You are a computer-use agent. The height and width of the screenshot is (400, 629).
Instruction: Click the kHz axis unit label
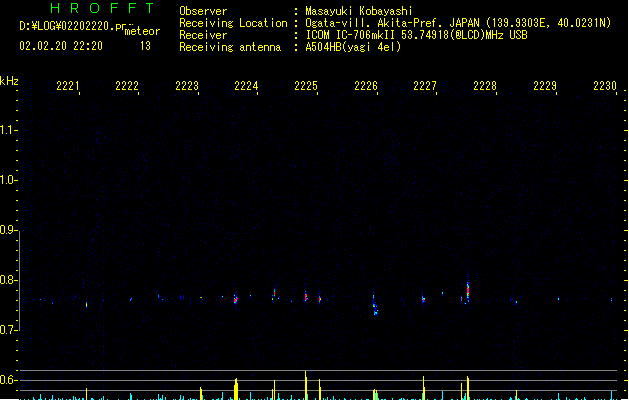9,81
